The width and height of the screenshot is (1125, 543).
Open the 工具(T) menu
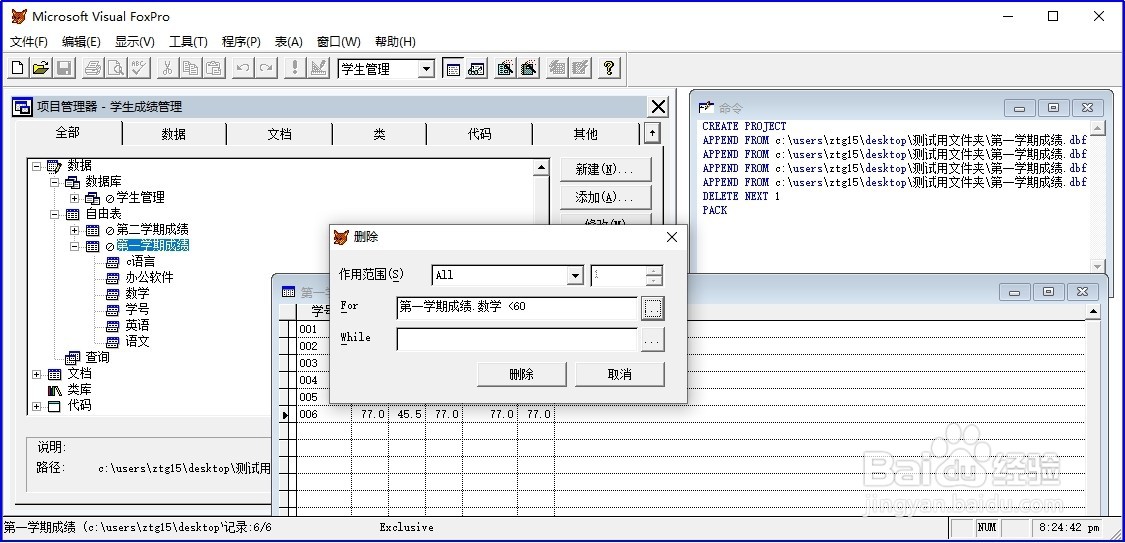click(x=188, y=42)
